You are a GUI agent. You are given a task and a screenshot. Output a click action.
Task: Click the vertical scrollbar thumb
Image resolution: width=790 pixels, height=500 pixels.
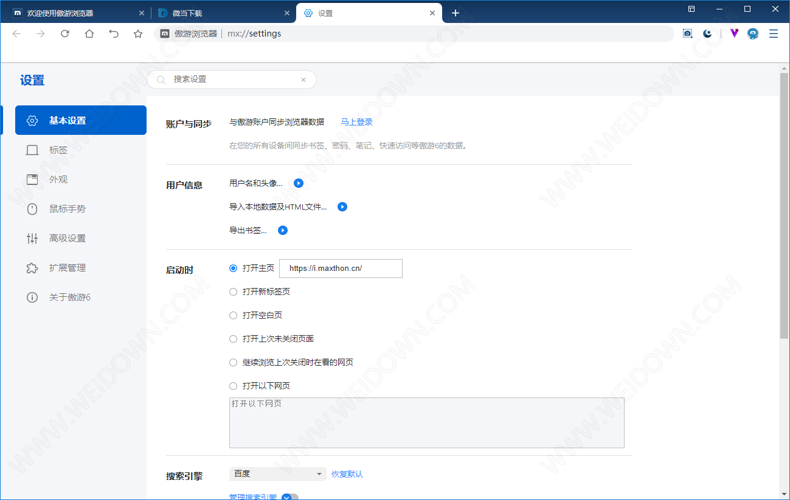784,206
